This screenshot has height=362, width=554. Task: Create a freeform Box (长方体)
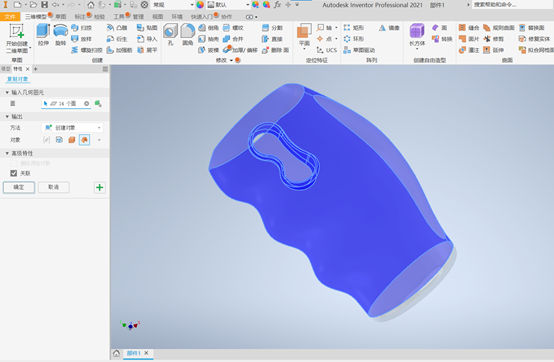[417, 35]
